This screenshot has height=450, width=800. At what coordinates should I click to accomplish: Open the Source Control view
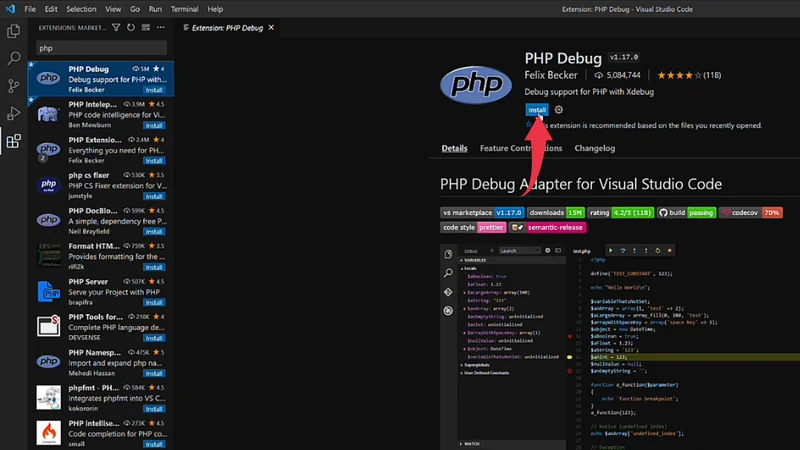14,86
